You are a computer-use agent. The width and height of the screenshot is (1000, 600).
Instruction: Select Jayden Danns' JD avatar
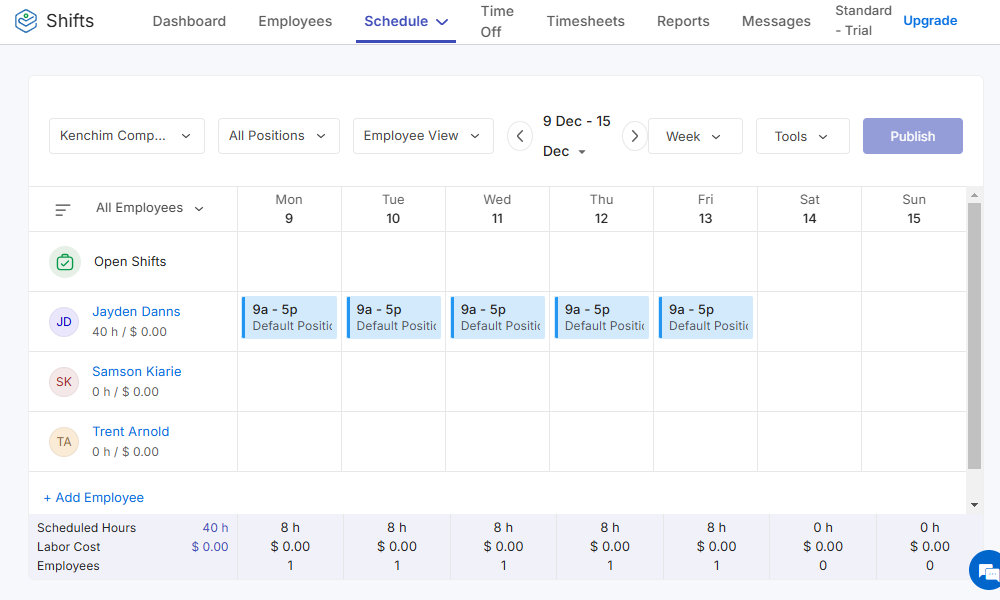coord(64,321)
